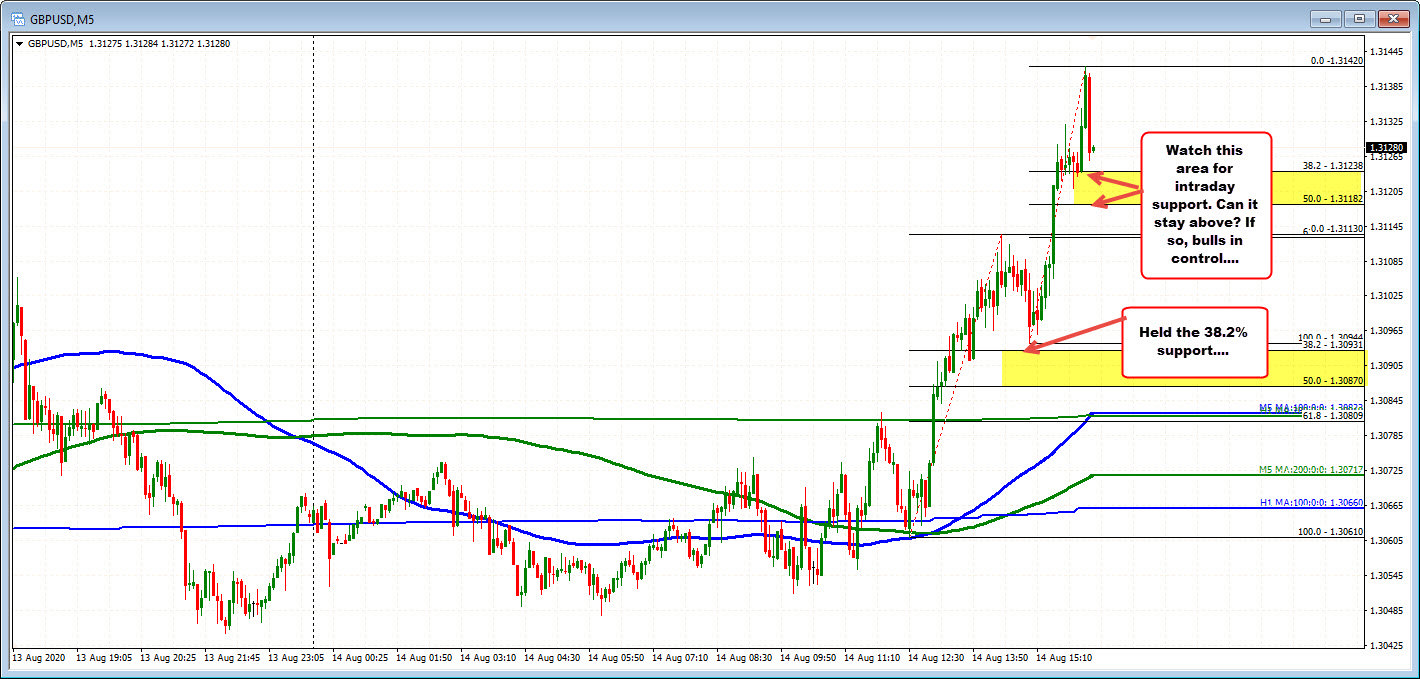Click time axis label '14 Aug 07:10'
The image size is (1420, 679).
682,658
